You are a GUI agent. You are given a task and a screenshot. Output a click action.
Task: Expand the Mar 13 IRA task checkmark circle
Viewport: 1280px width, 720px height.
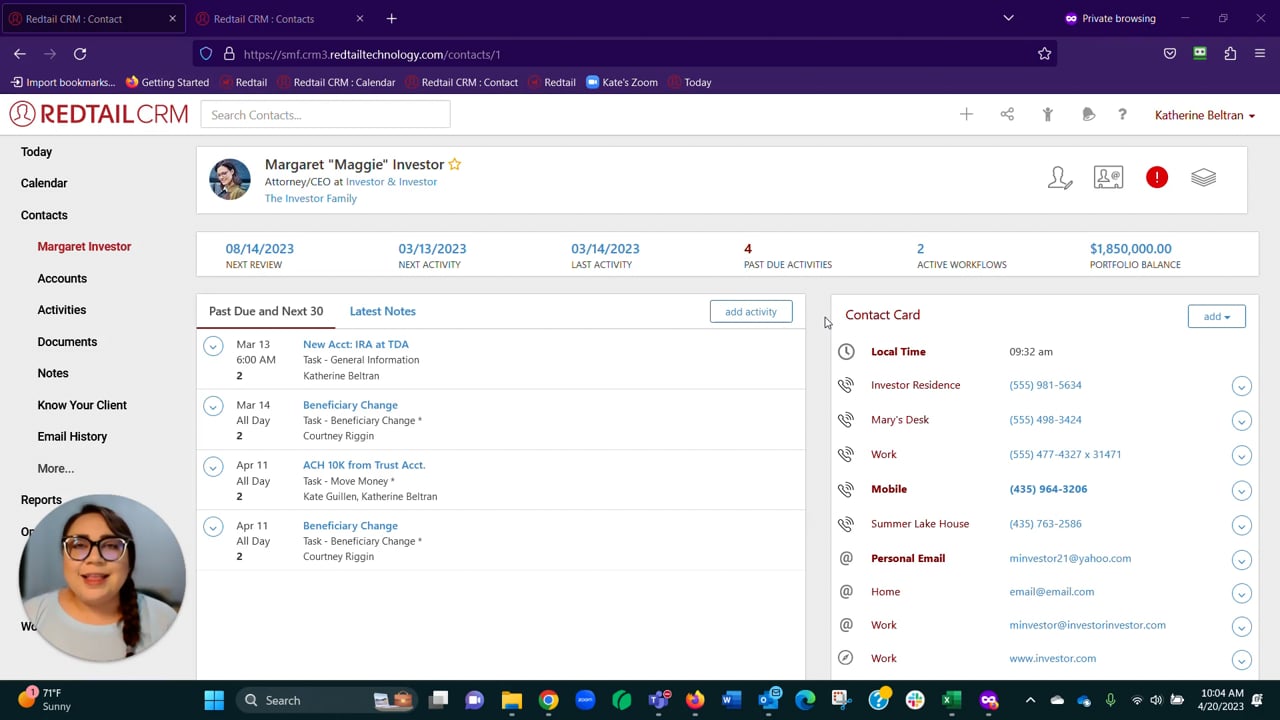(x=212, y=345)
